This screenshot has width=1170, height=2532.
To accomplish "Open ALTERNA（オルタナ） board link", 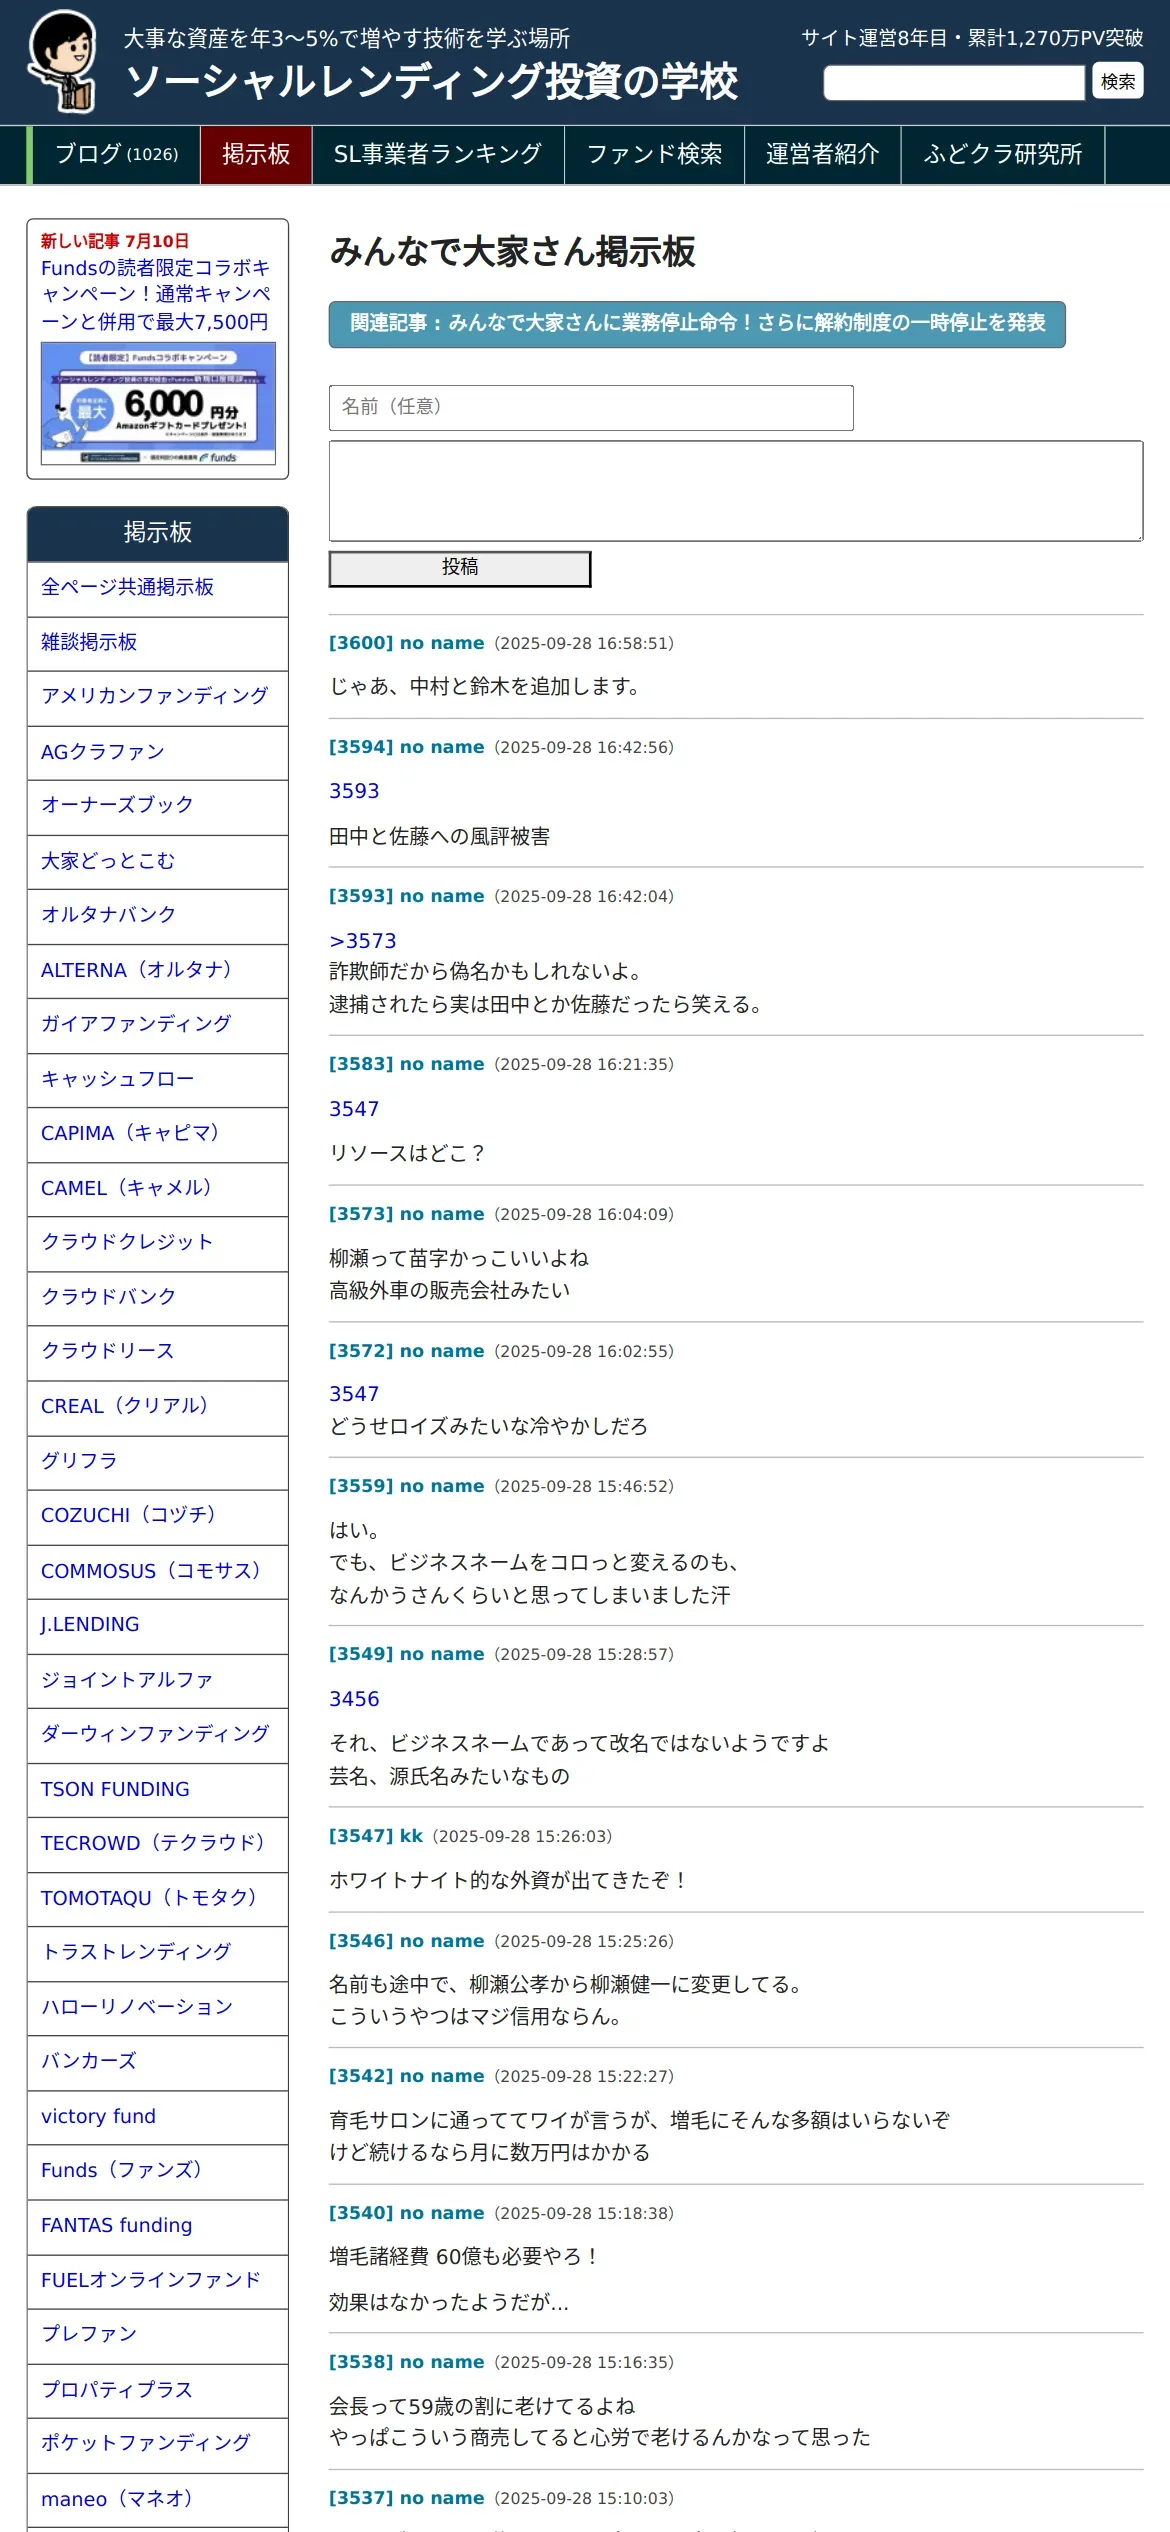I will coord(158,970).
